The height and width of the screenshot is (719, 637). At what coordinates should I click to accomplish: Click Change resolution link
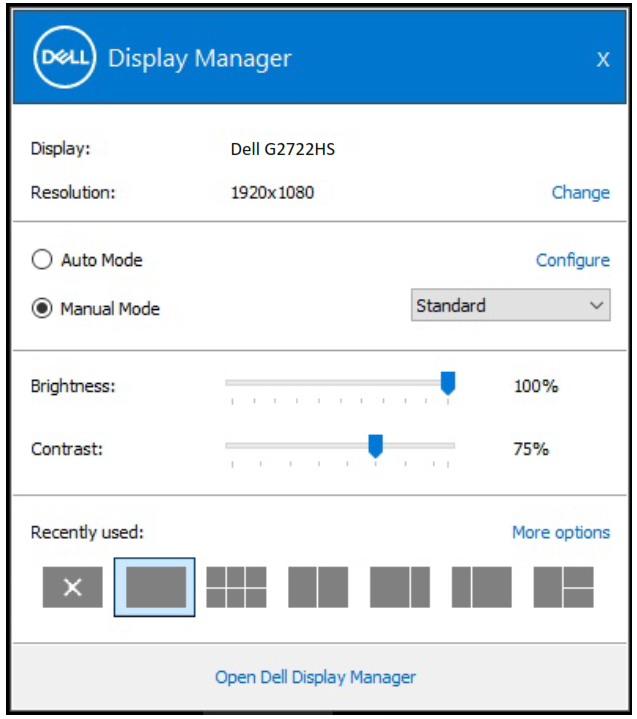(x=581, y=192)
